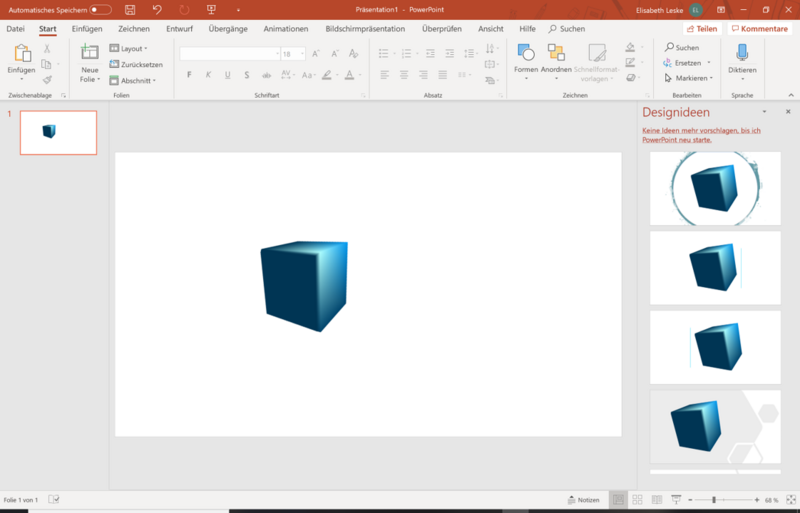Image resolution: width=800 pixels, height=513 pixels.
Task: Open the Übergänge tab
Action: tap(228, 29)
